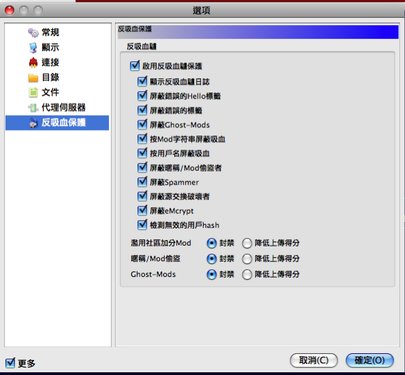Toggle 屏蔽錯誤的標籤 checkbox
Image resolution: width=405 pixels, height=375 pixels.
tap(142, 110)
